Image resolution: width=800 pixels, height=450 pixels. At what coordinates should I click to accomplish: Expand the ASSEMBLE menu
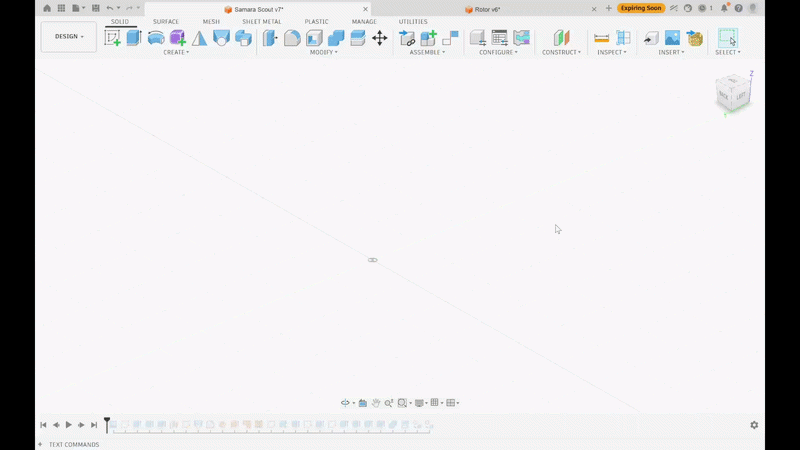pos(427,53)
